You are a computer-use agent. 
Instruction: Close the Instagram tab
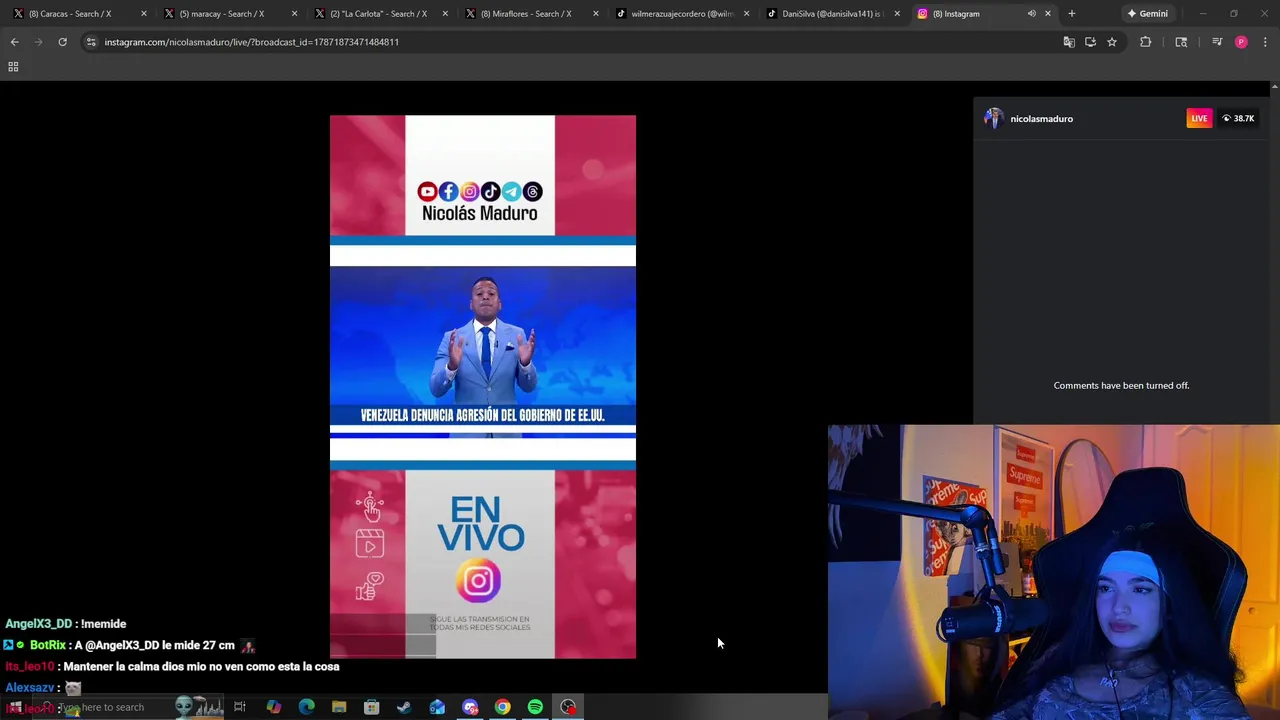[1048, 14]
